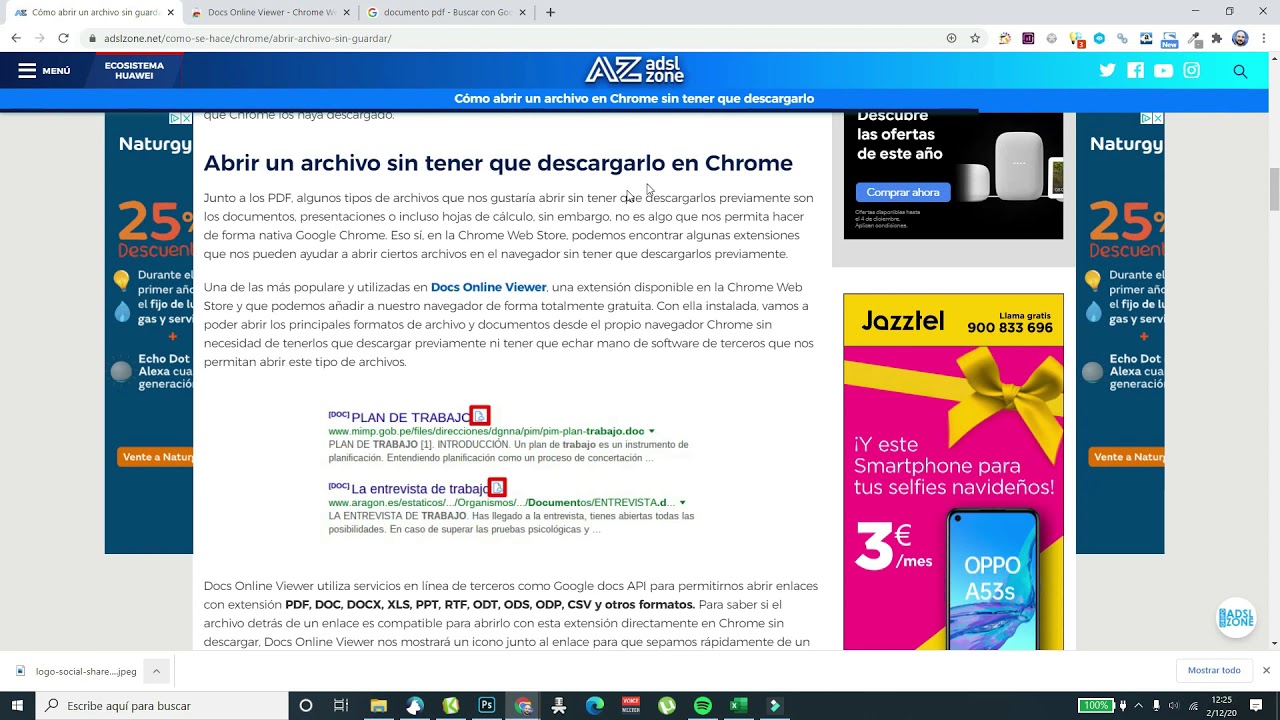
Task: Open Spotify from the taskbar
Action: coord(702,705)
